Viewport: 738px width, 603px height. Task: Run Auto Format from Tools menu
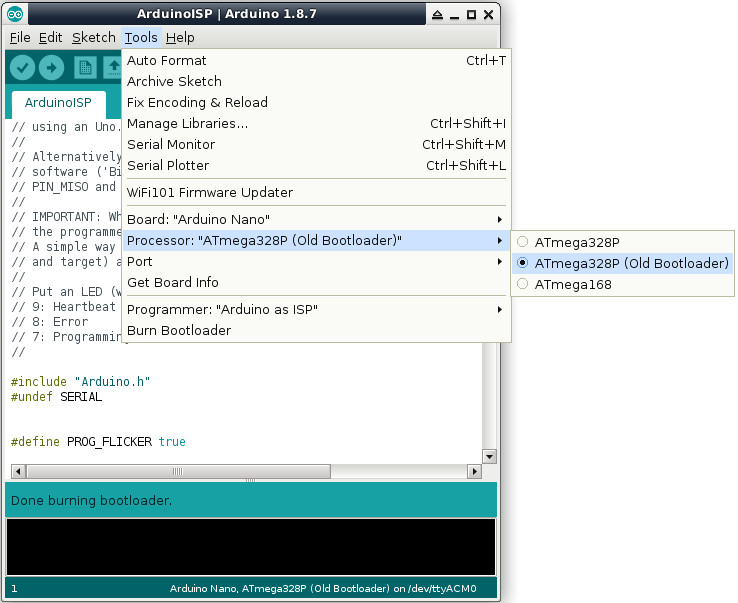[316, 60]
